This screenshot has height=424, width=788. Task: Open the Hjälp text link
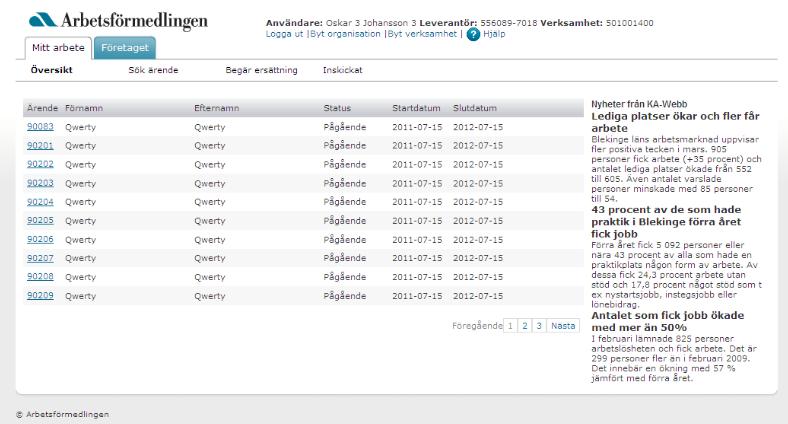pyautogui.click(x=494, y=34)
